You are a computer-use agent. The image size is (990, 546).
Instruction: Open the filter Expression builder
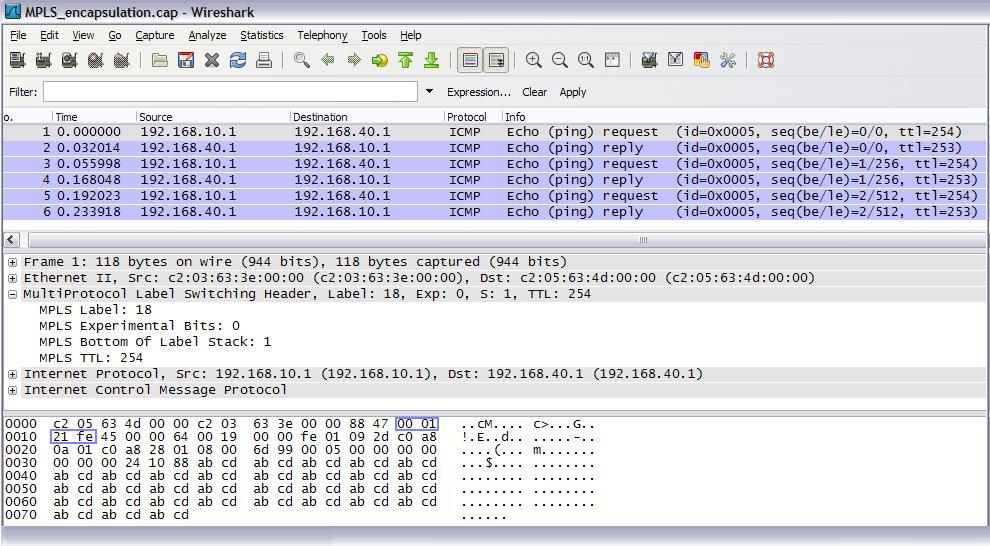tap(479, 92)
